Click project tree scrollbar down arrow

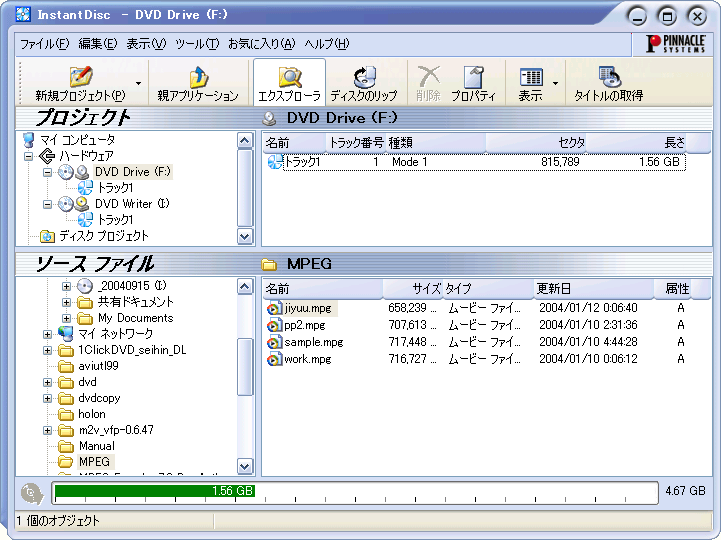pos(245,237)
